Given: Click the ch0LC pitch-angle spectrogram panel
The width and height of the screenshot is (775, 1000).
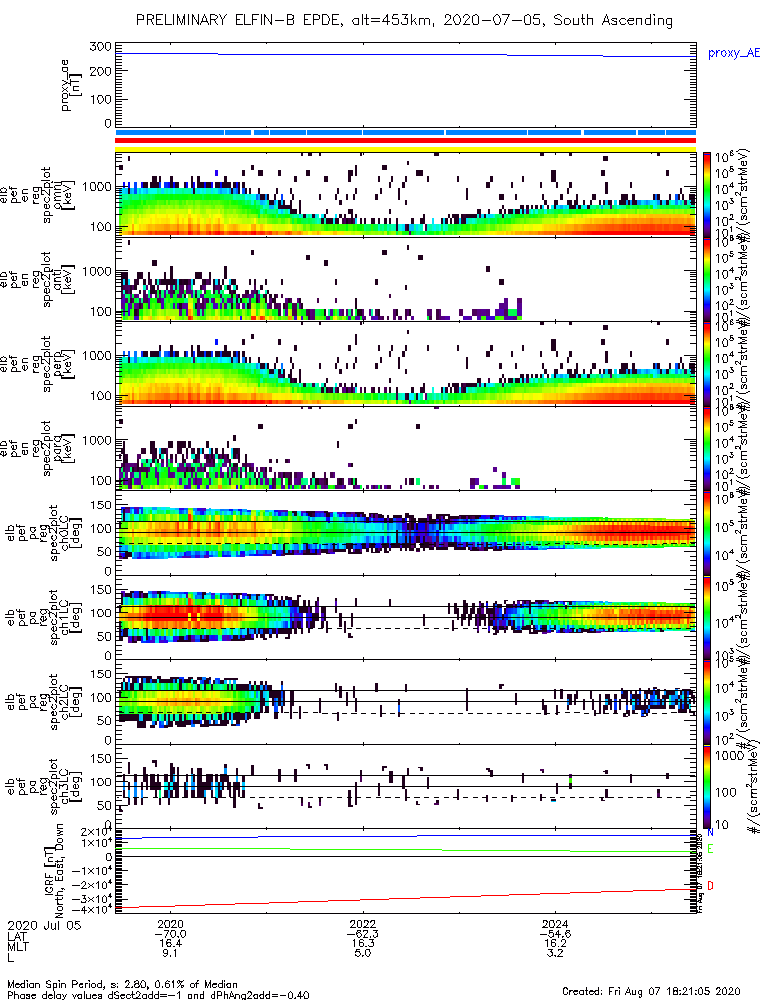Looking at the screenshot, I should 406,532.
